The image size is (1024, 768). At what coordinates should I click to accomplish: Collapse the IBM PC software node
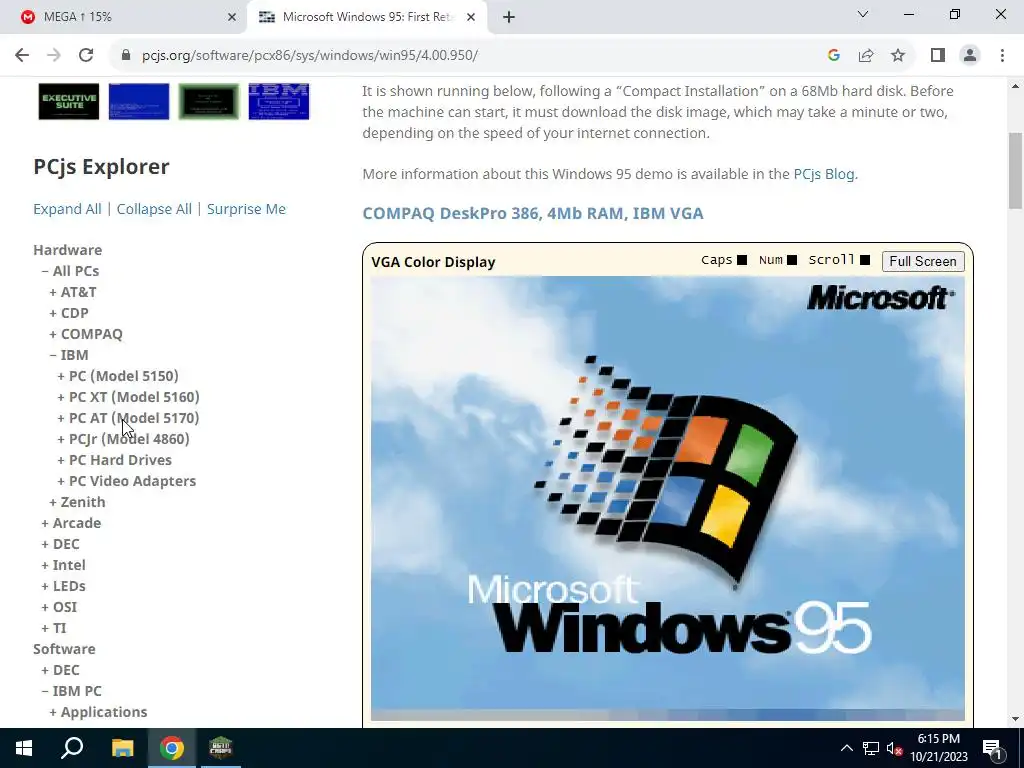71,691
